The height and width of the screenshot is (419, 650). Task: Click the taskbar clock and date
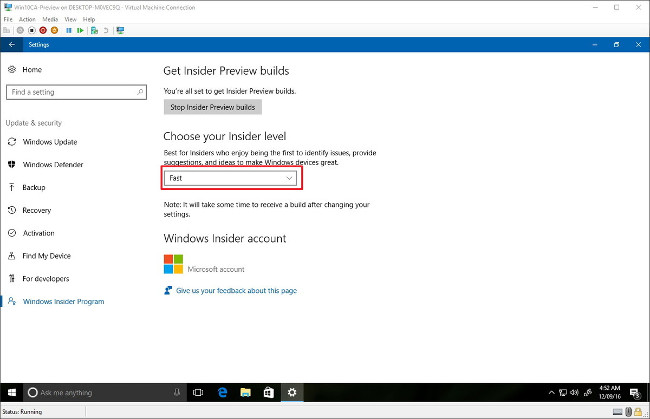click(x=610, y=392)
